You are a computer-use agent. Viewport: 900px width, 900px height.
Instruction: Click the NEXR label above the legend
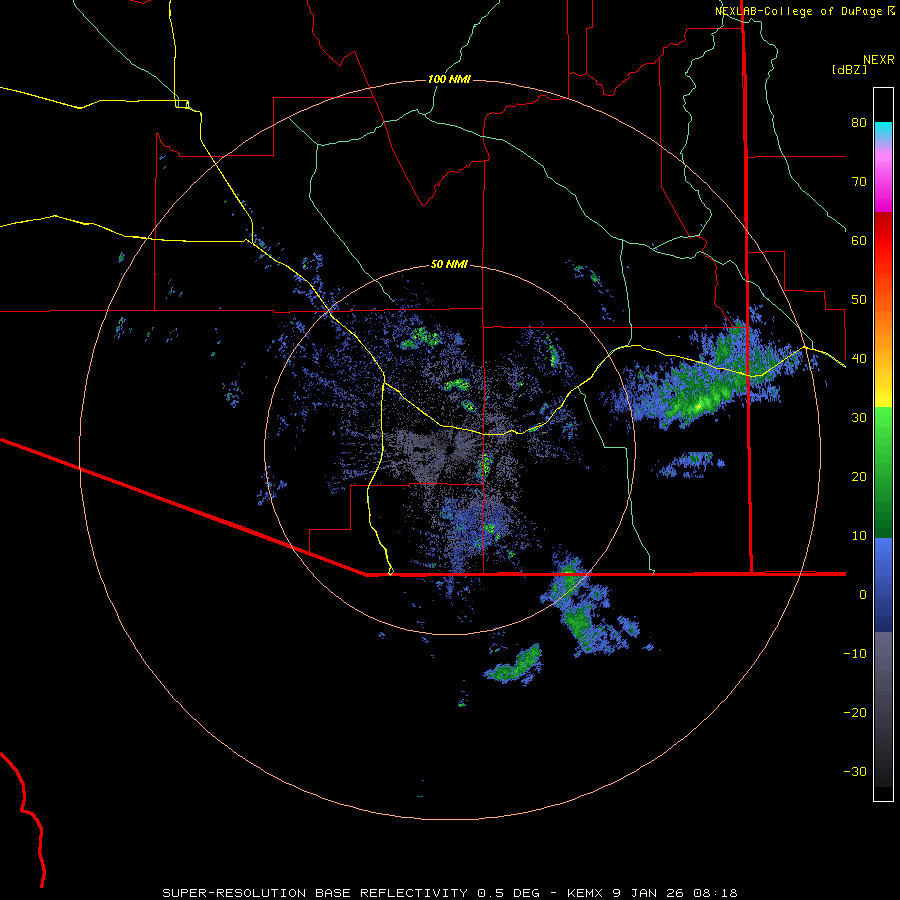point(879,60)
